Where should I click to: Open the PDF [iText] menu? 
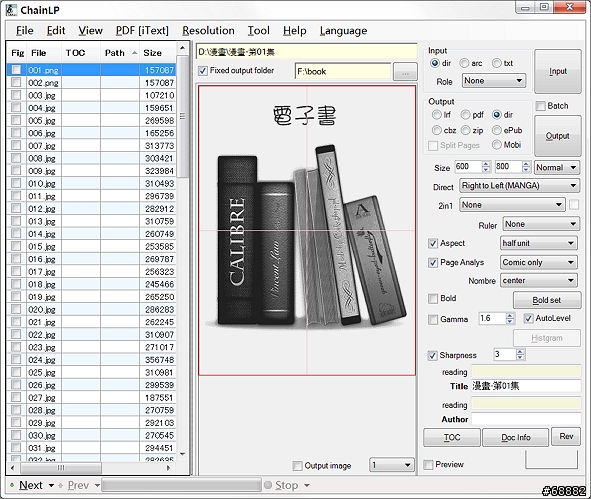click(142, 31)
